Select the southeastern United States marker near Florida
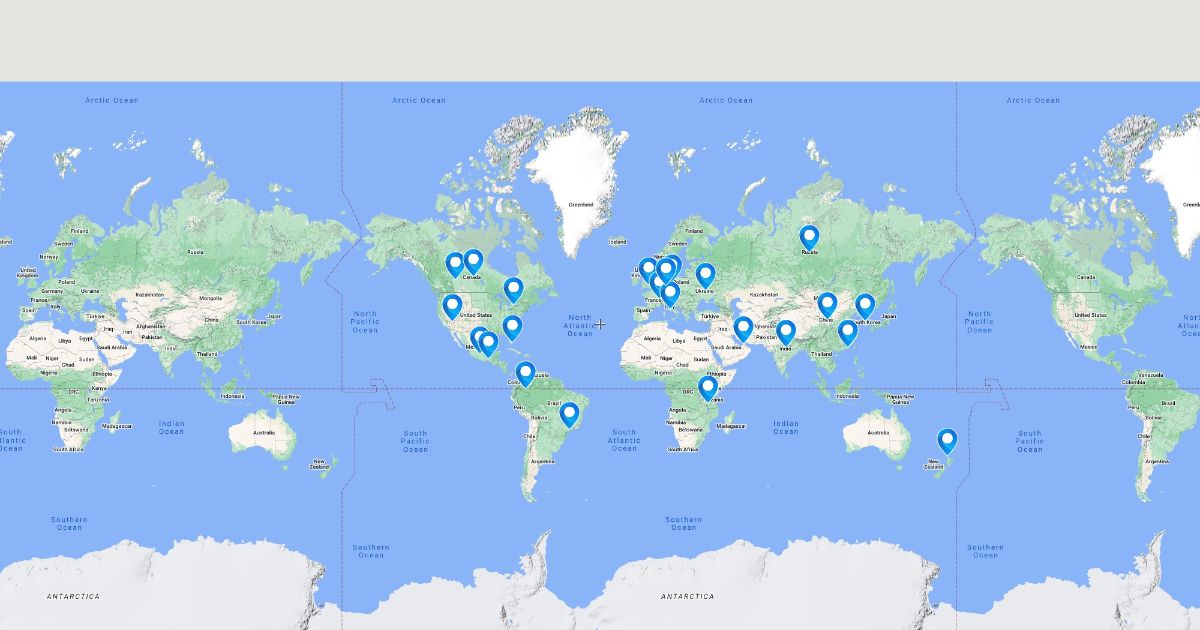1200x630 pixels. (x=512, y=328)
